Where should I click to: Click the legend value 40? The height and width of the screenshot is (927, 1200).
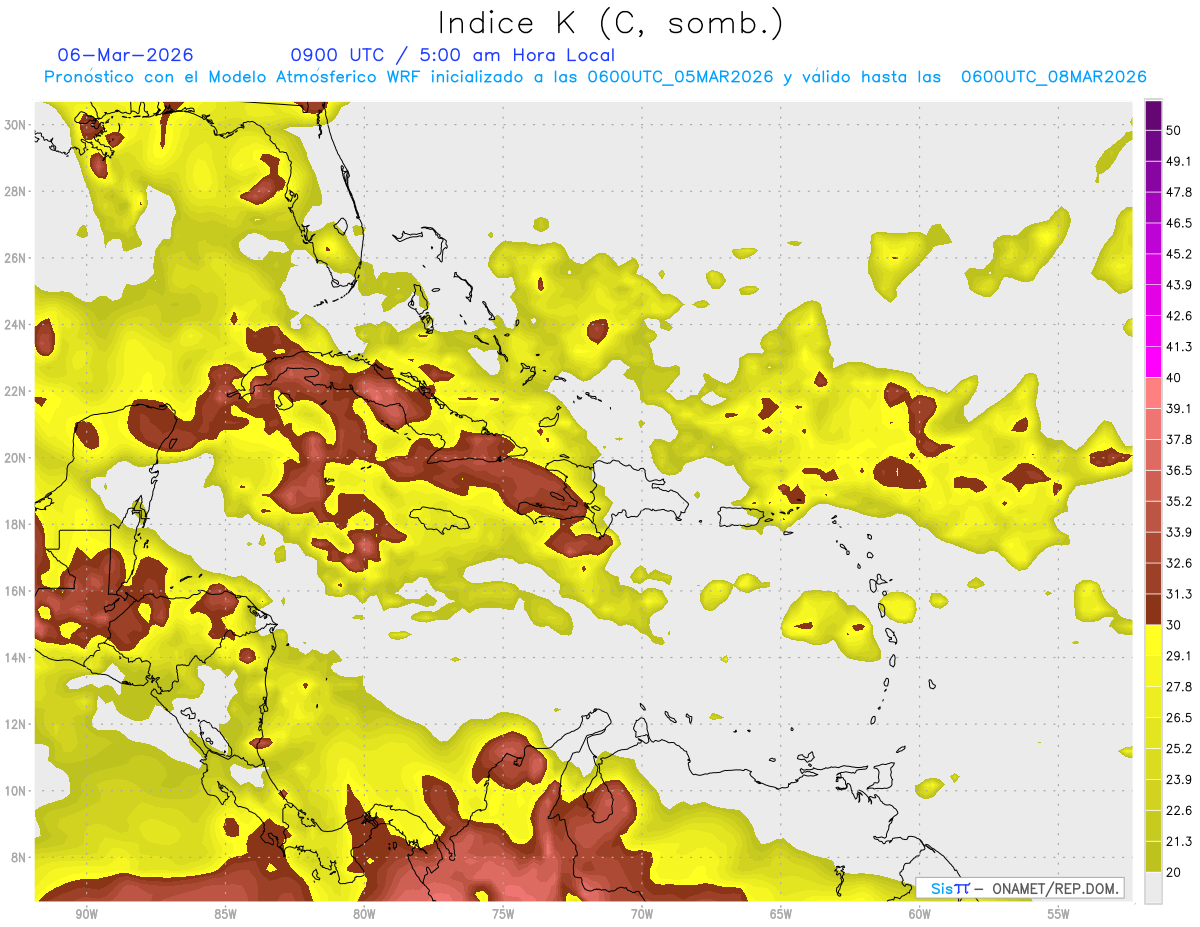tap(1174, 378)
